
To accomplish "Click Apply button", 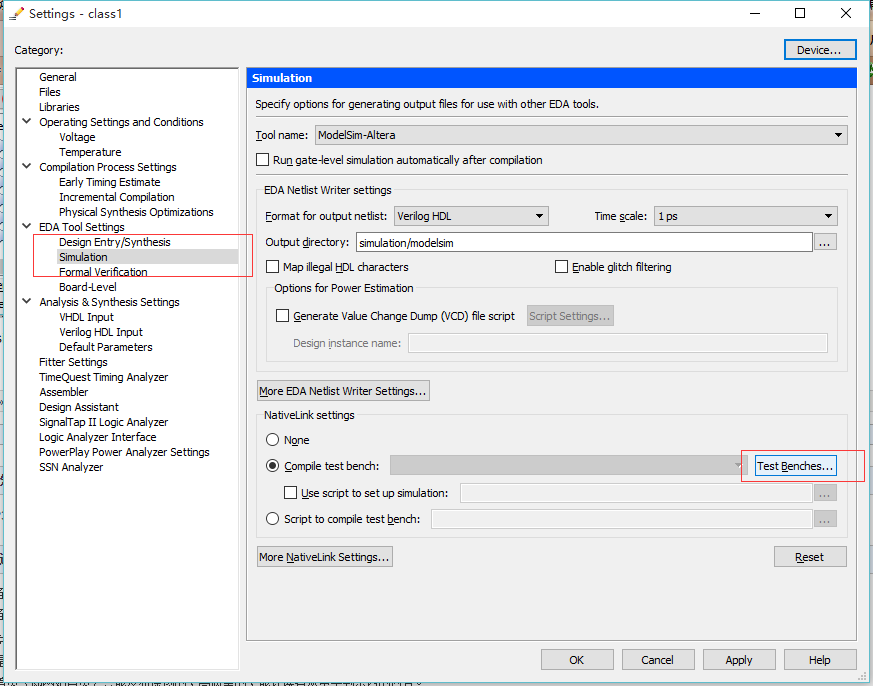I will point(739,660).
